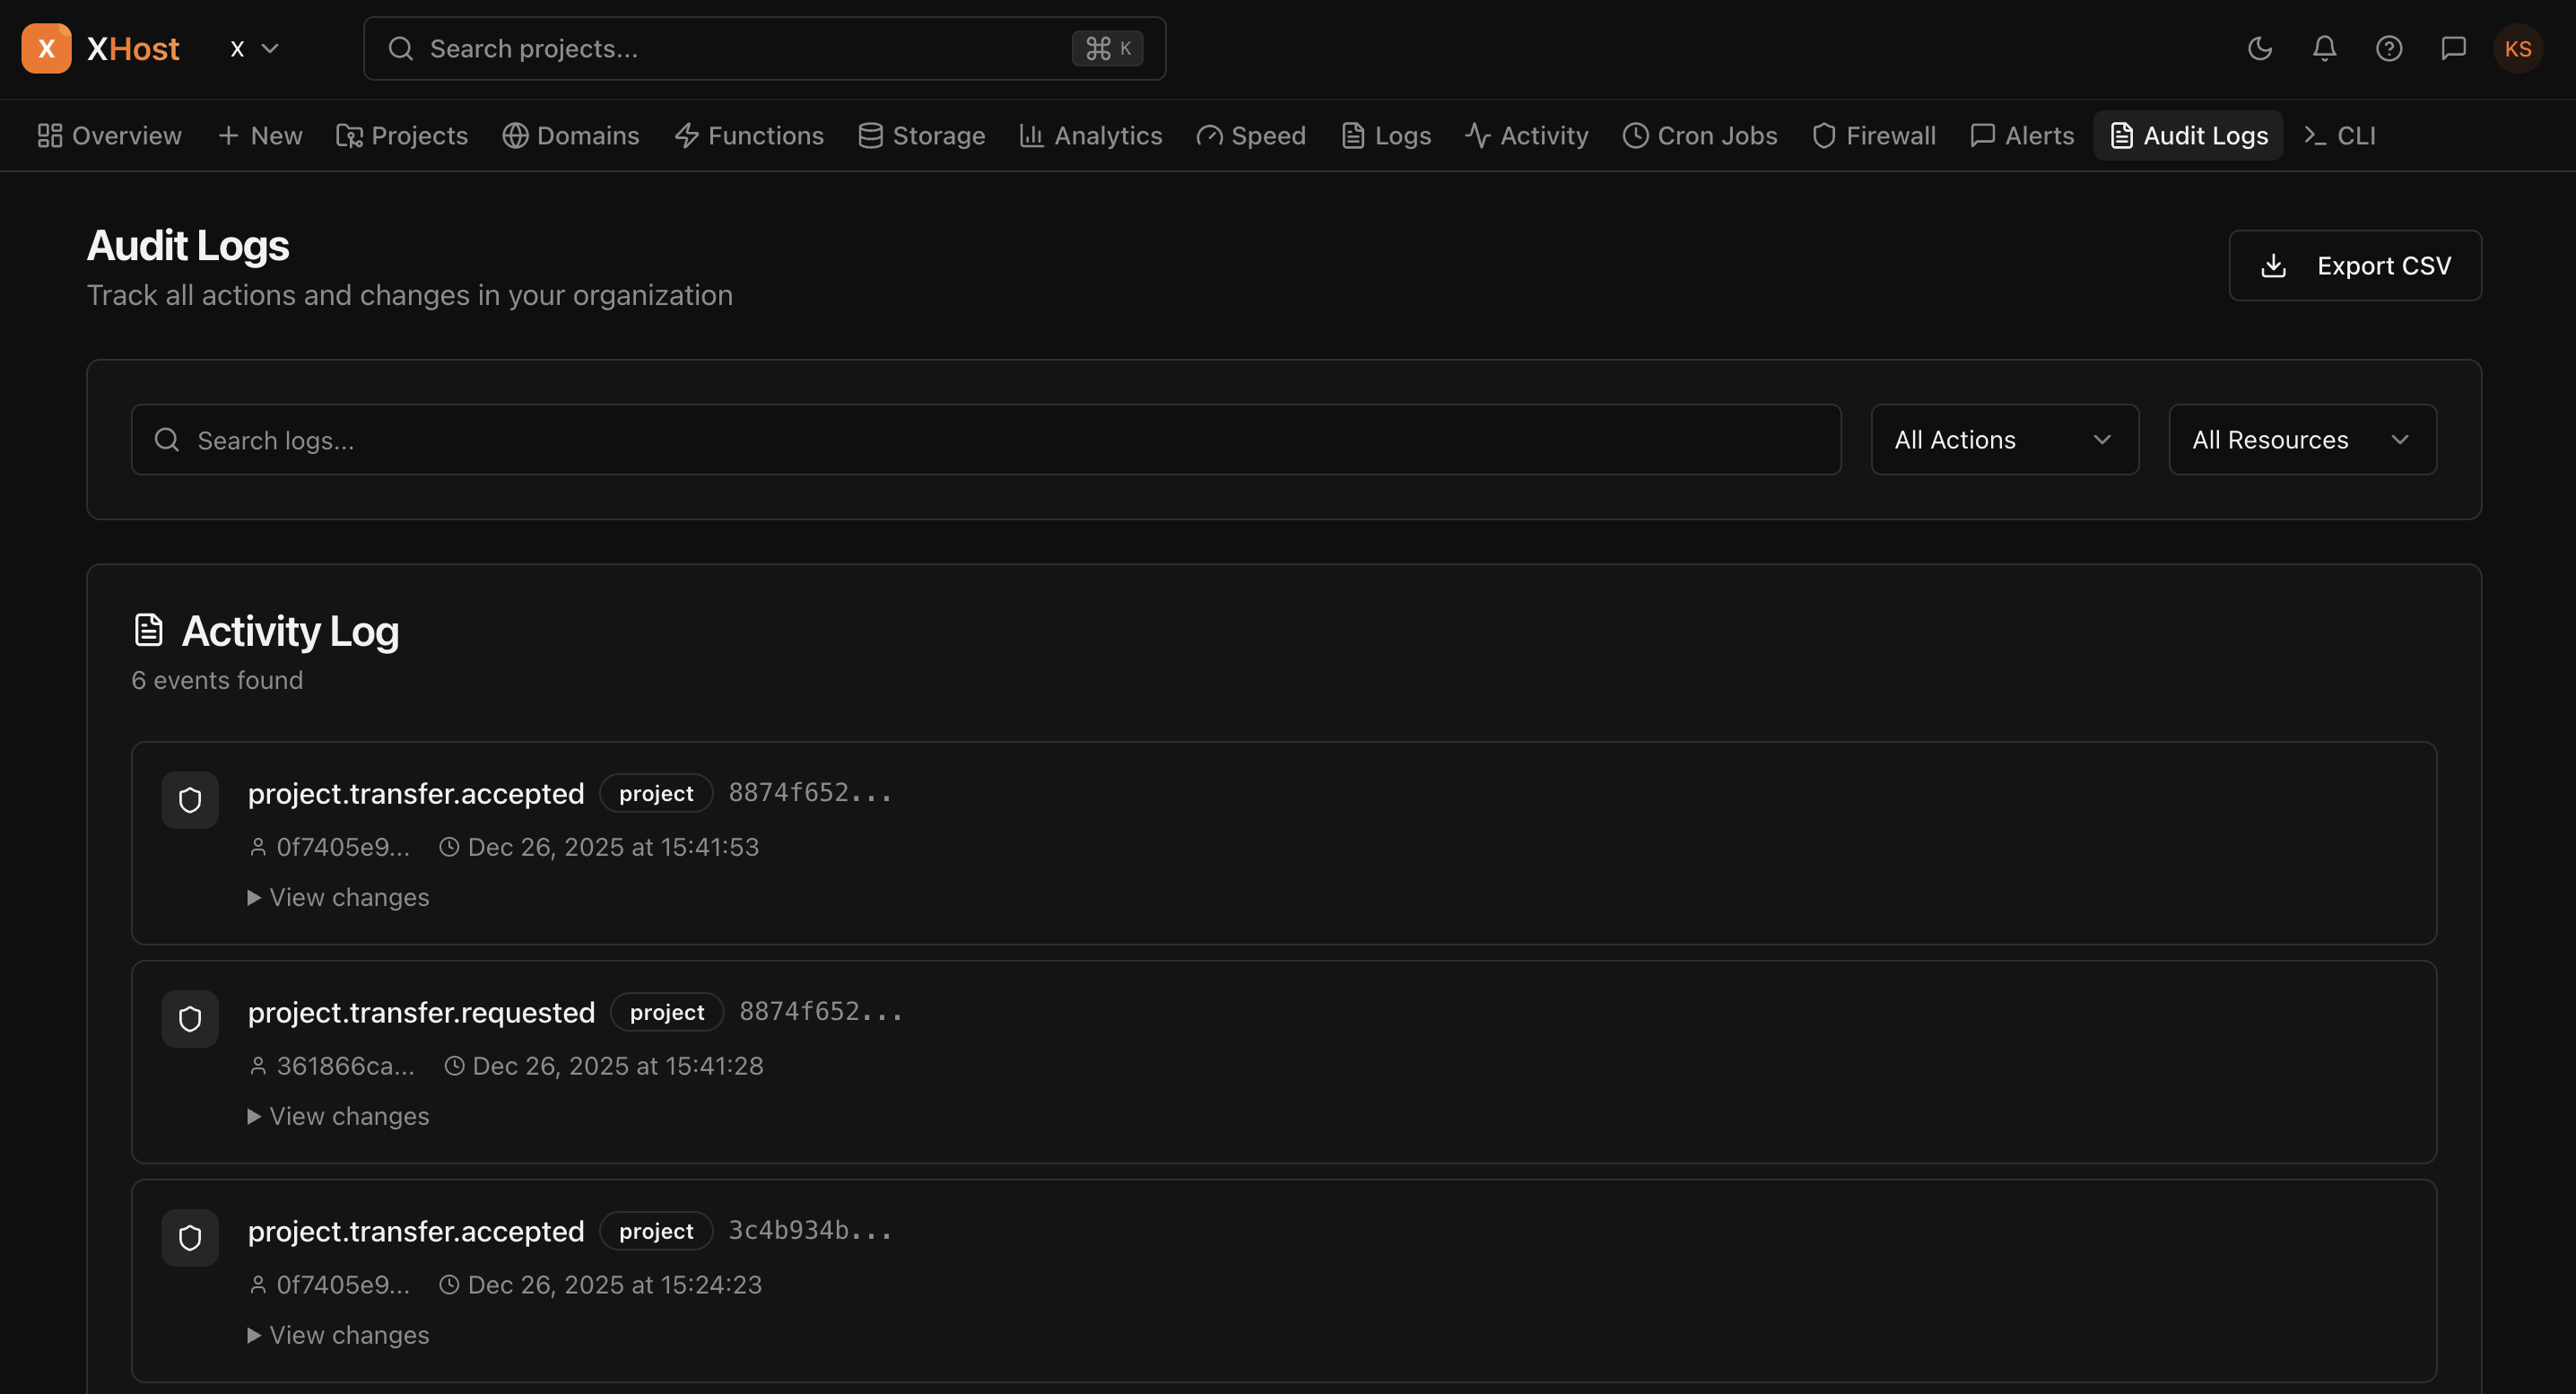Expand View changes on project.transfer.requested event

tap(338, 1116)
